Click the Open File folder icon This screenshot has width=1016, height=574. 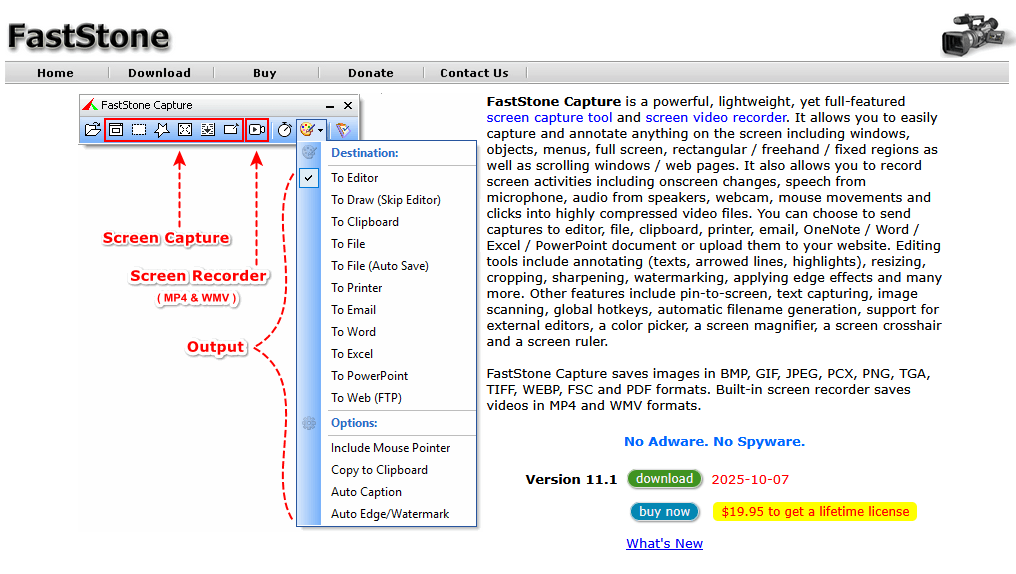tap(92, 129)
